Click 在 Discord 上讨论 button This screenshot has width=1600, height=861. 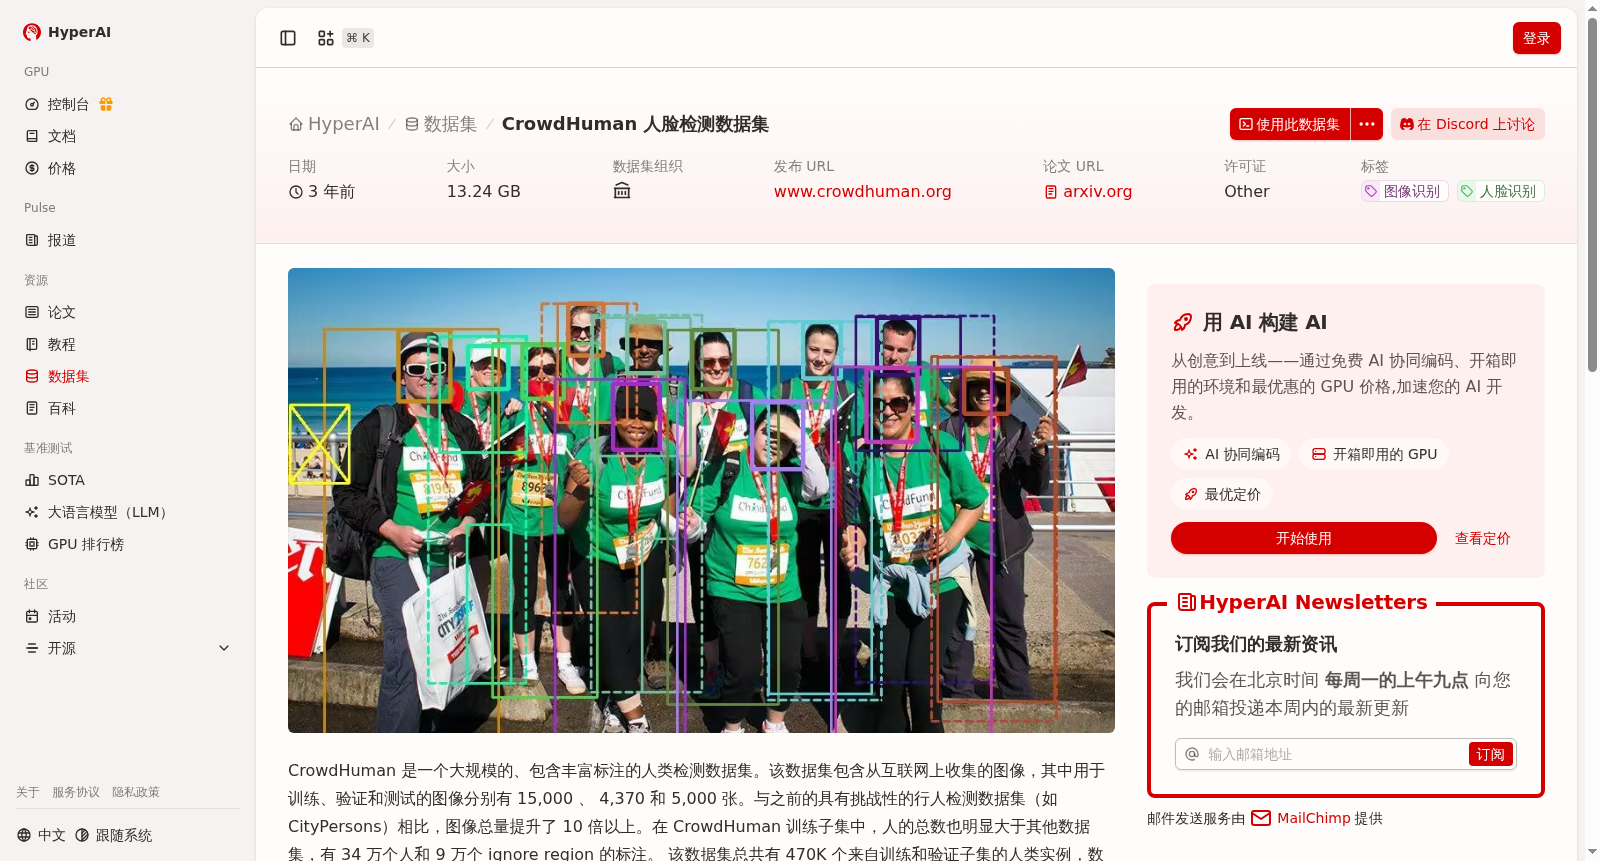1468,124
